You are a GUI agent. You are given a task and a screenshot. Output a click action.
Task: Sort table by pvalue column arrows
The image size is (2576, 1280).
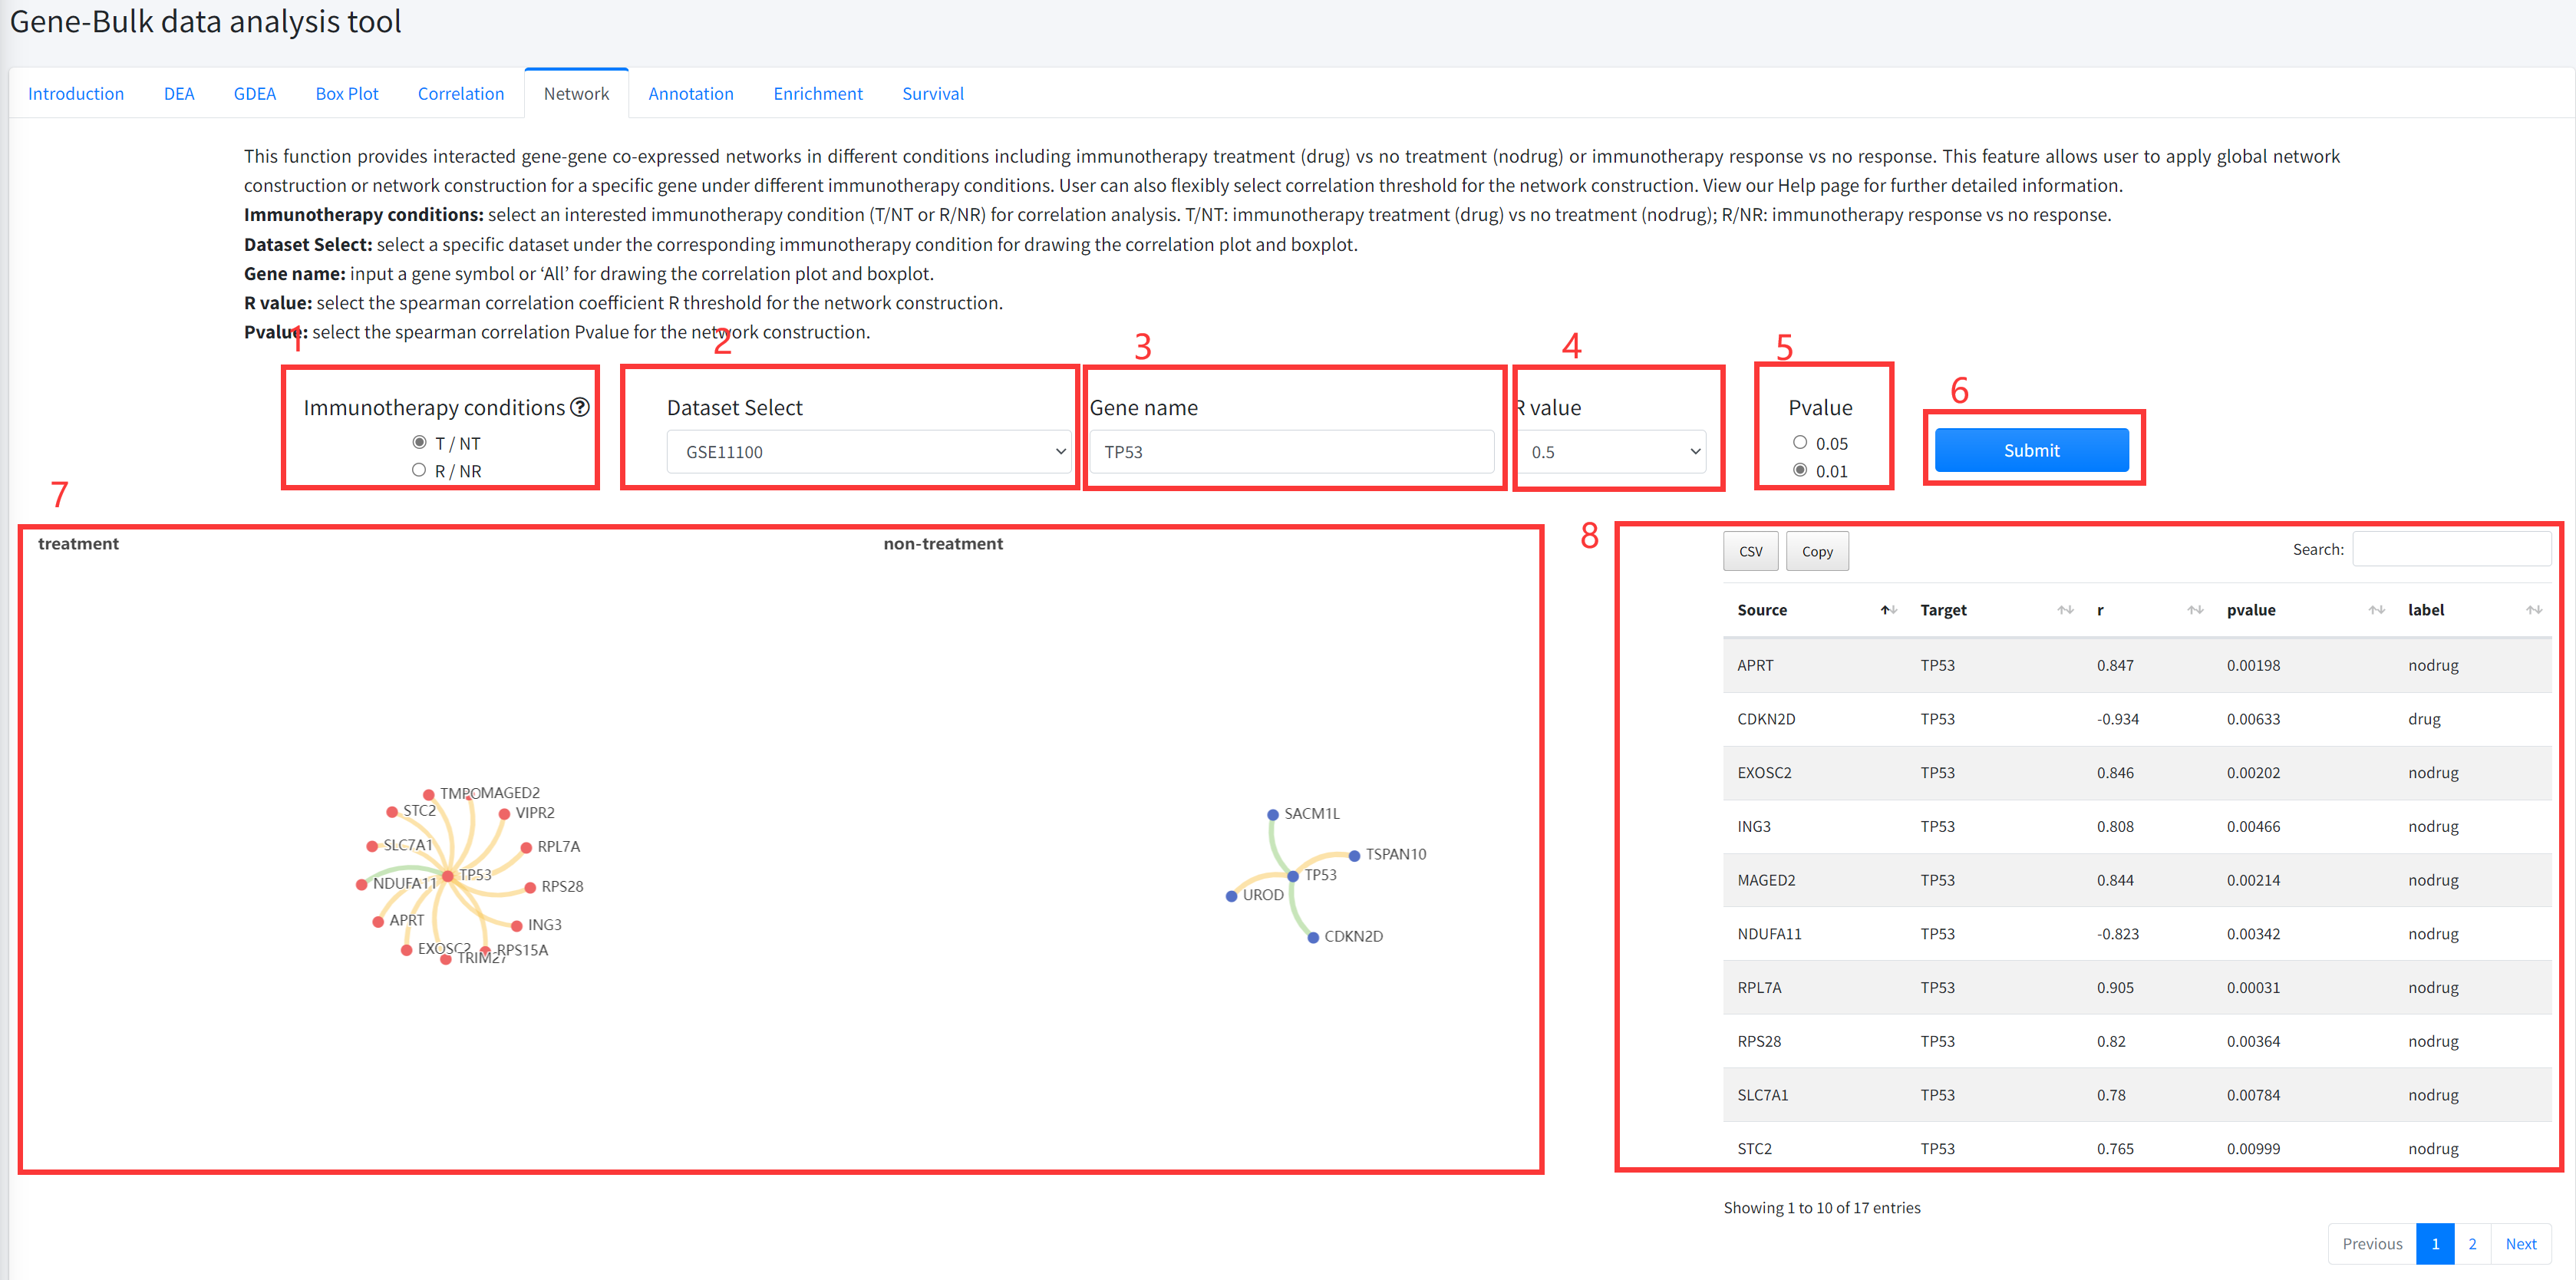(2376, 610)
